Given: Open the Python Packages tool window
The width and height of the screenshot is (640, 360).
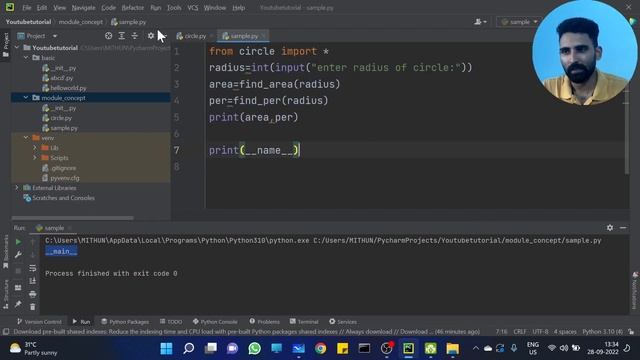Looking at the screenshot, I should pyautogui.click(x=125, y=322).
